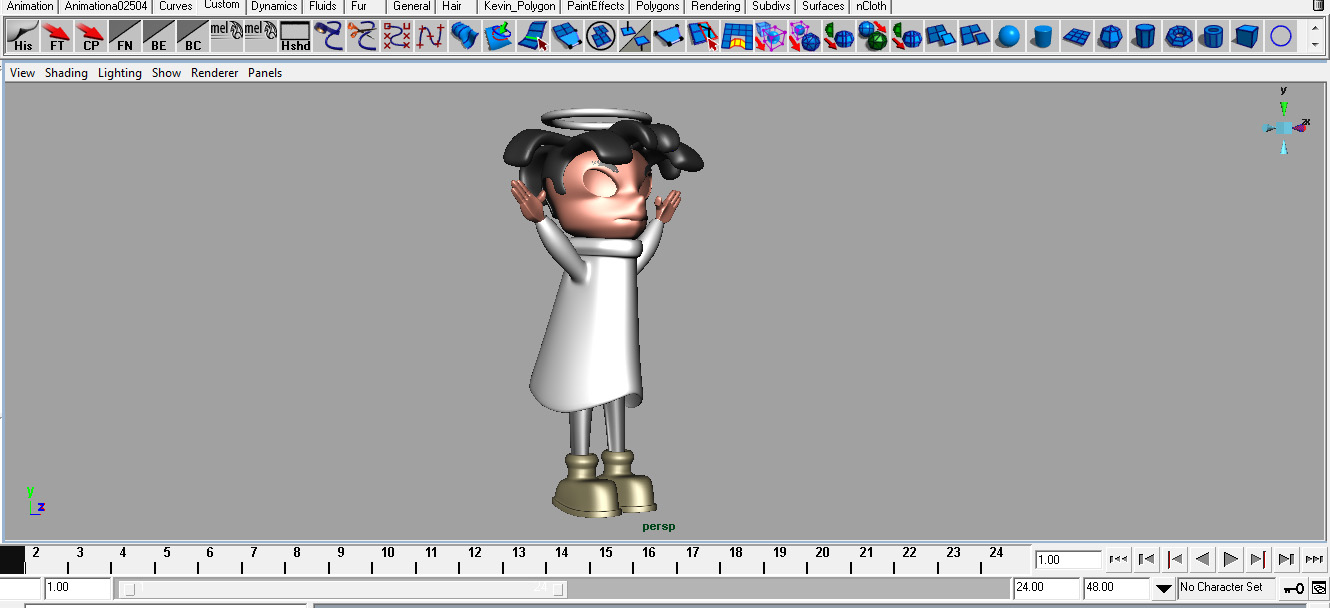
Task: Click the Hshd shelf button
Action: click(x=295, y=37)
